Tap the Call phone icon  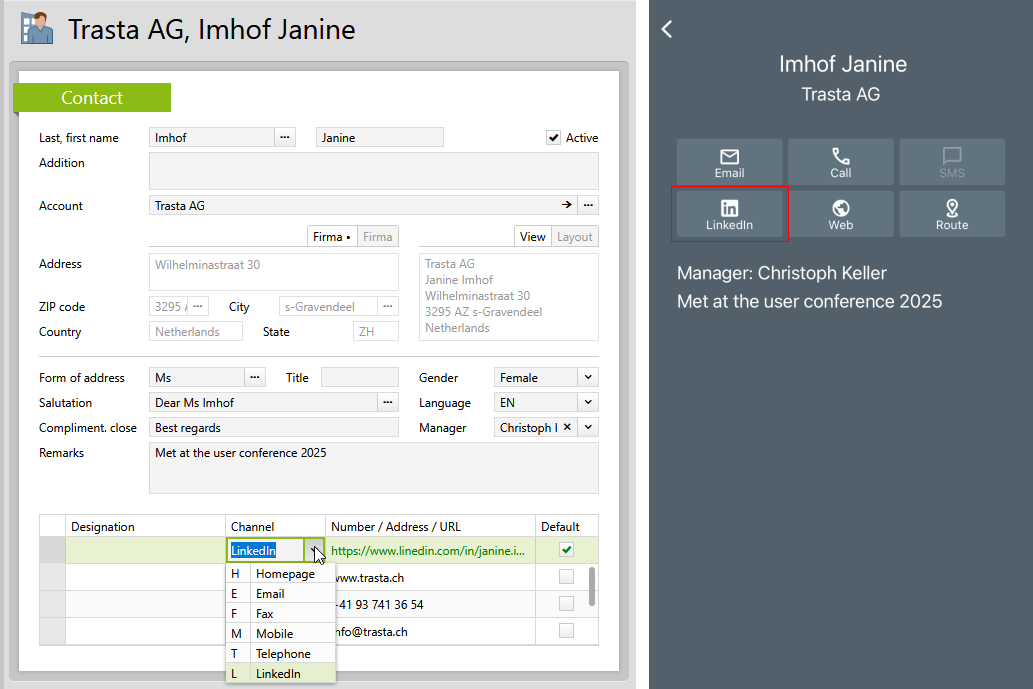click(x=840, y=162)
